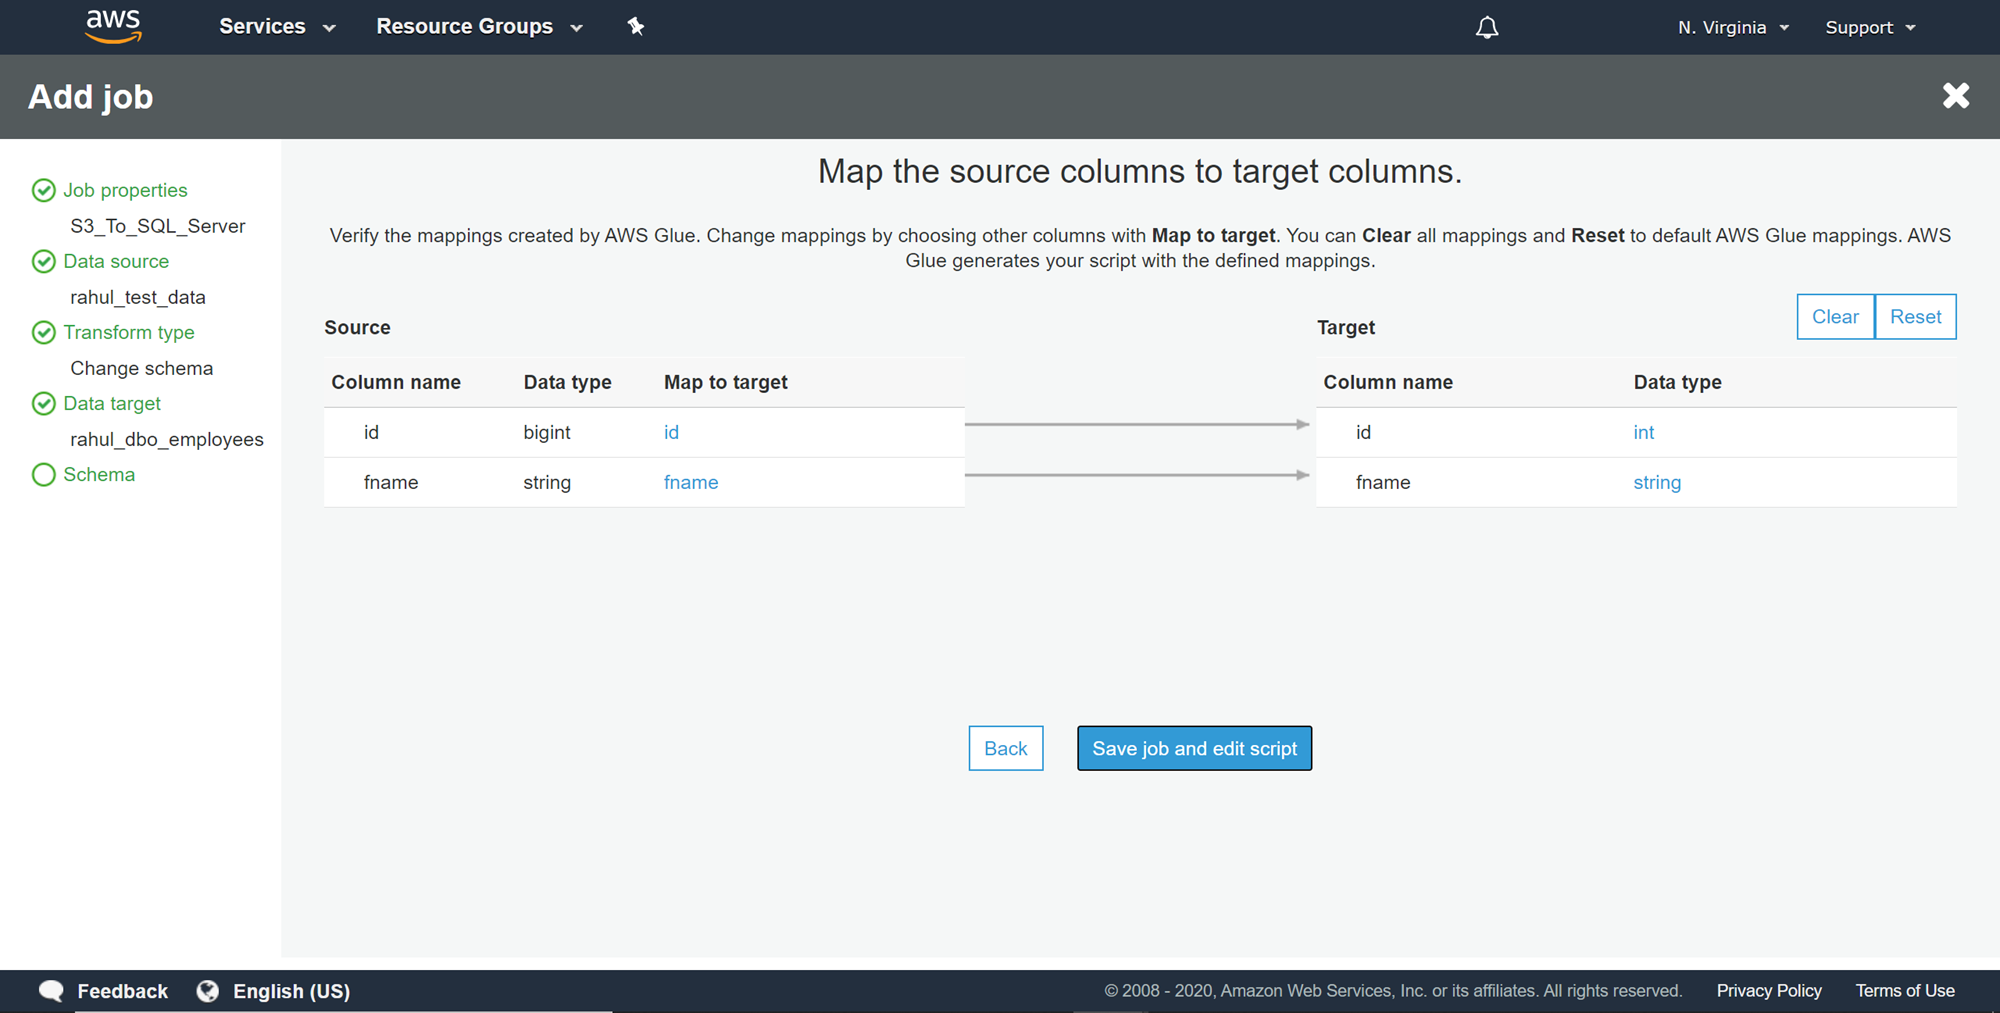Screen dimensions: 2000x1013
Task: Click the Data source checkmark icon
Action: coord(44,261)
